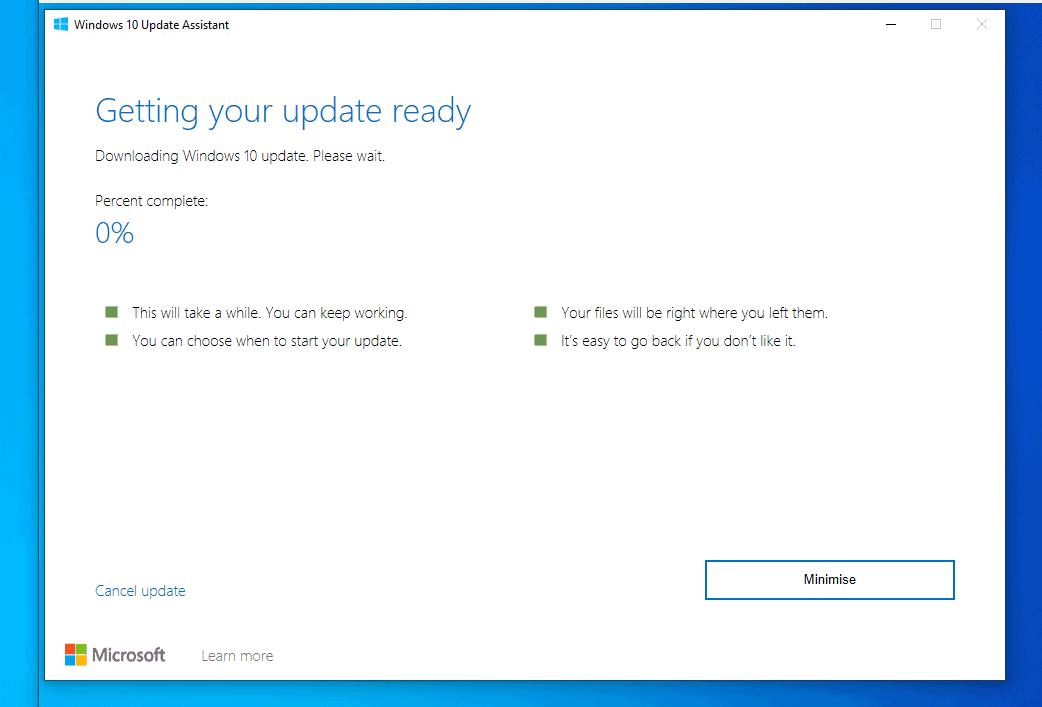Screen dimensions: 1042x707
Task: Select the Minimise button
Action: 829,579
